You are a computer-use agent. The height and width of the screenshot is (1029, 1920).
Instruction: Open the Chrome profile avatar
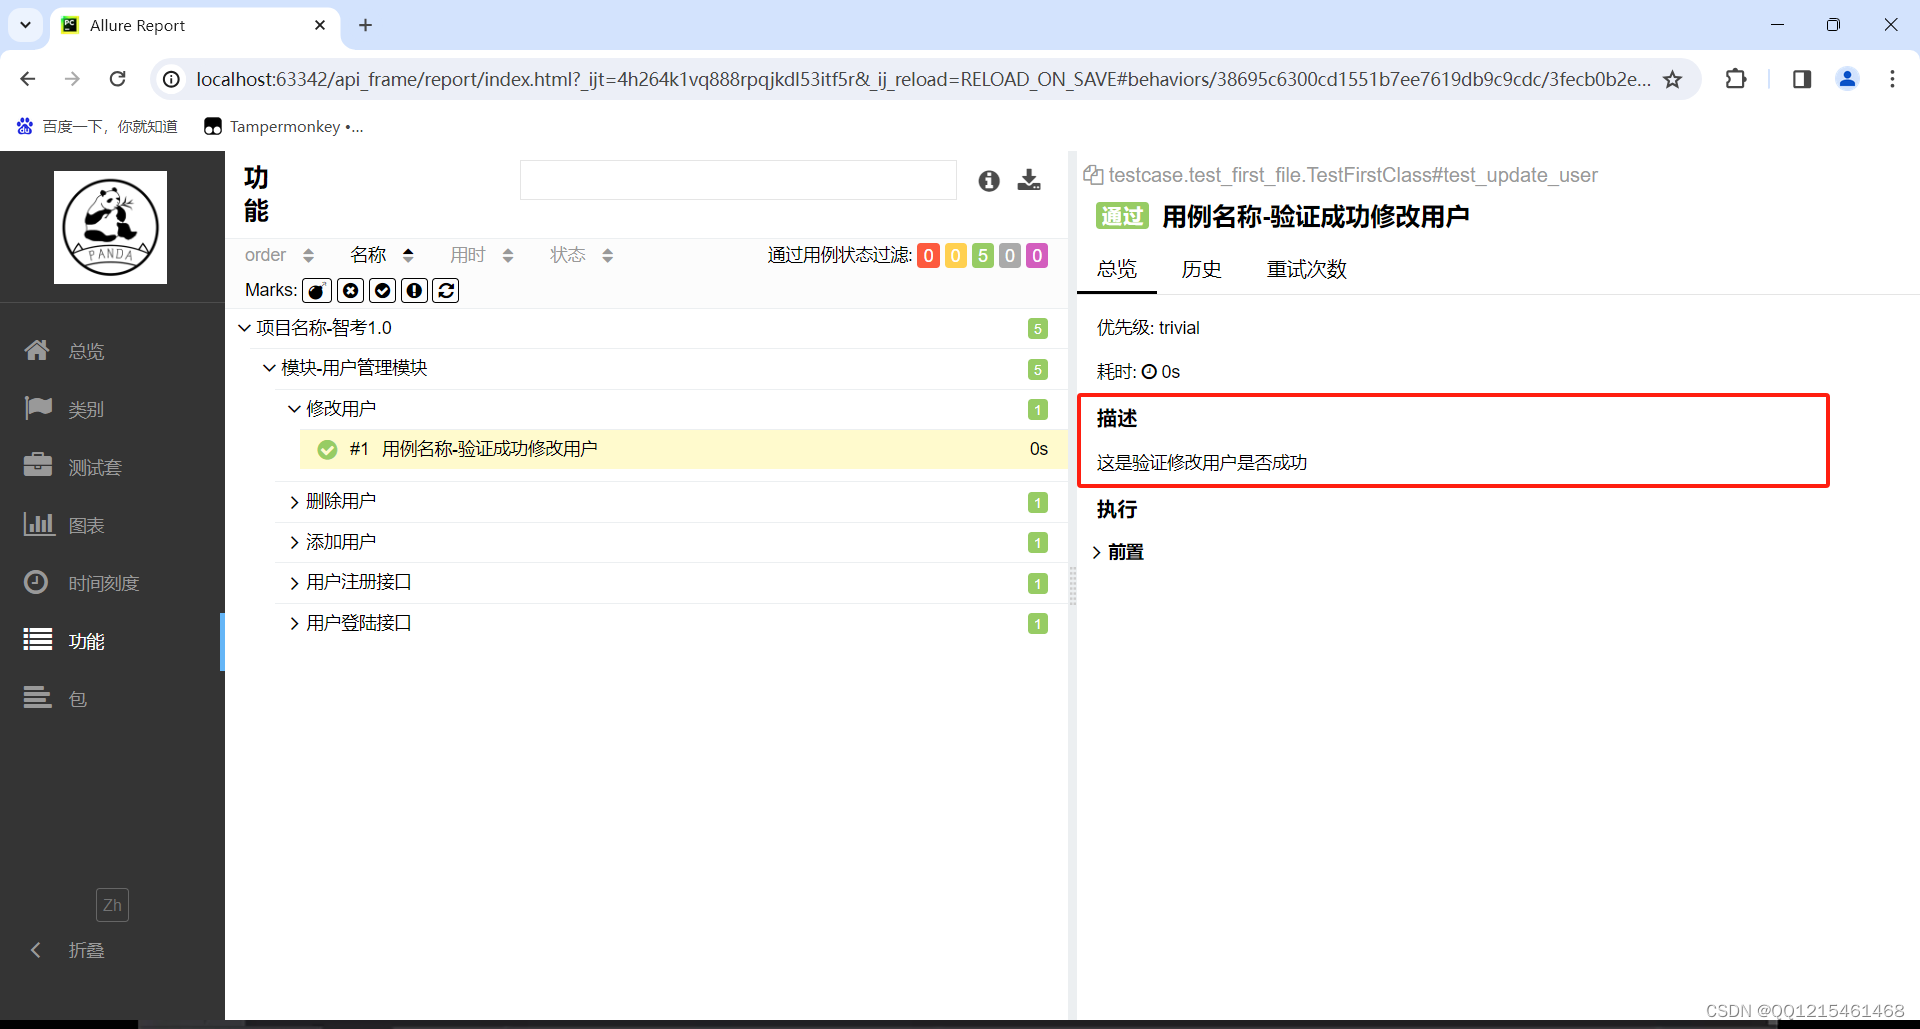(x=1847, y=79)
